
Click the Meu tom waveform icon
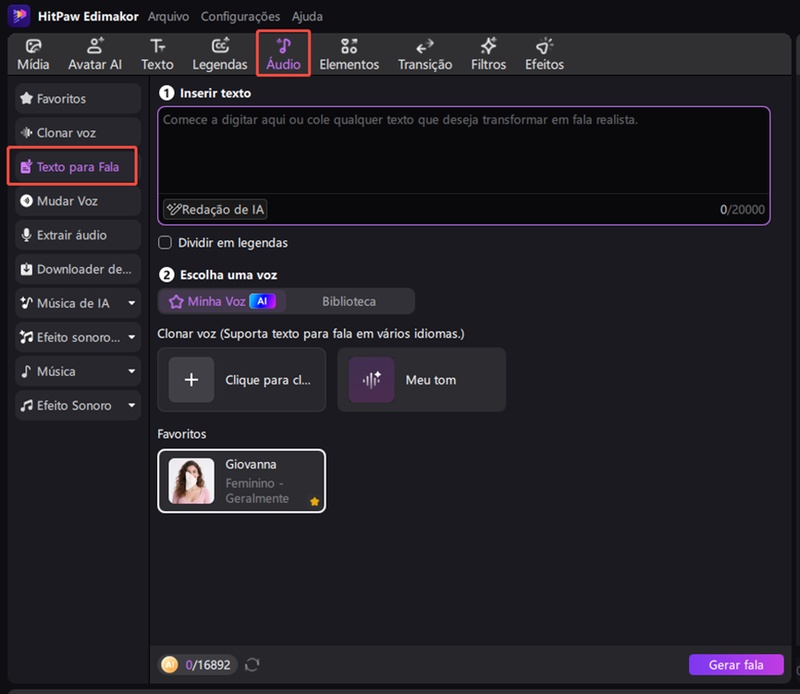[x=371, y=380]
